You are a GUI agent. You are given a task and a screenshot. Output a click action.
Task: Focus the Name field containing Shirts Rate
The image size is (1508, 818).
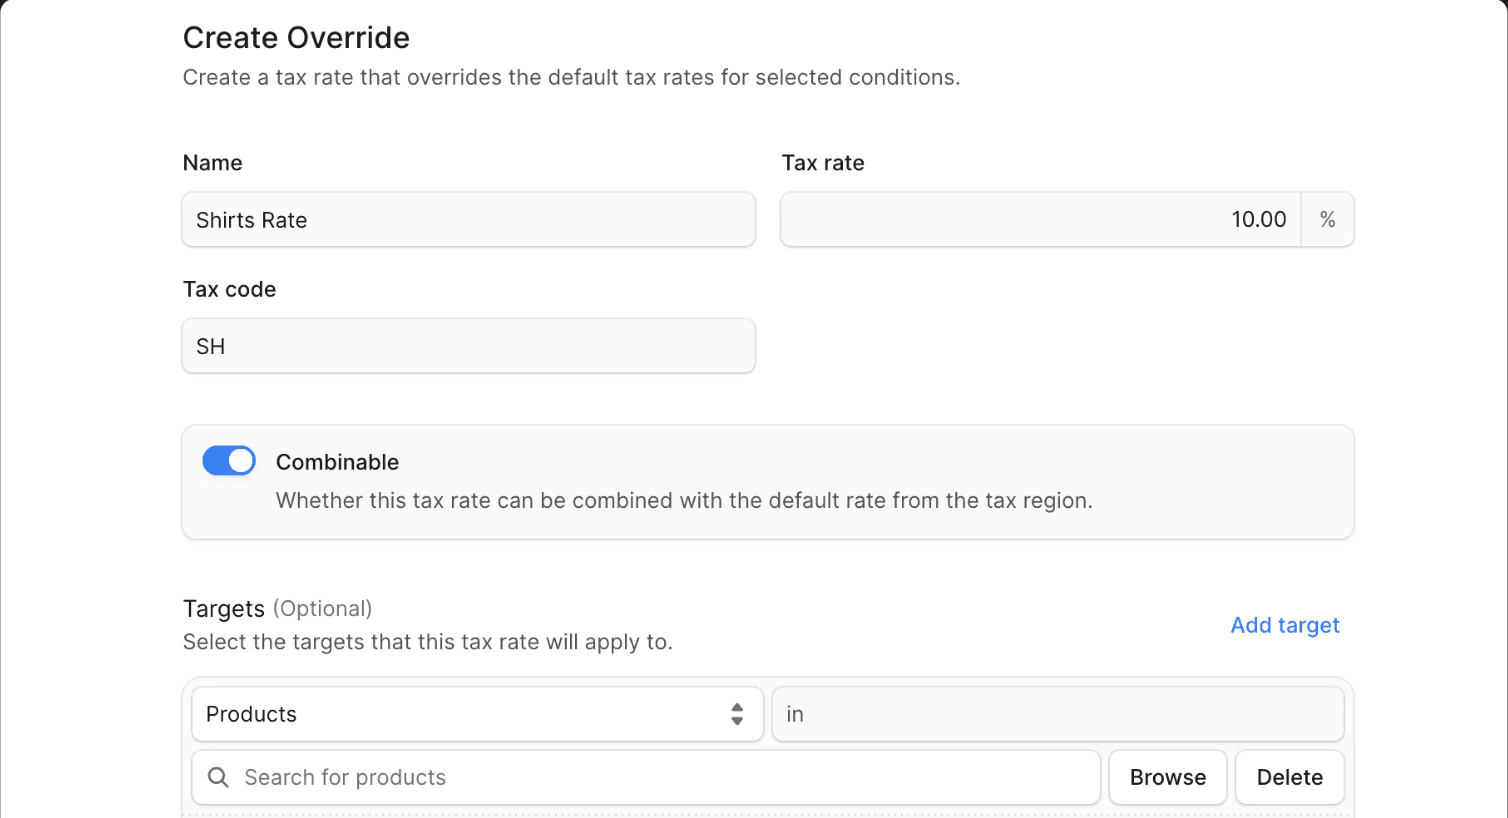[x=468, y=220]
